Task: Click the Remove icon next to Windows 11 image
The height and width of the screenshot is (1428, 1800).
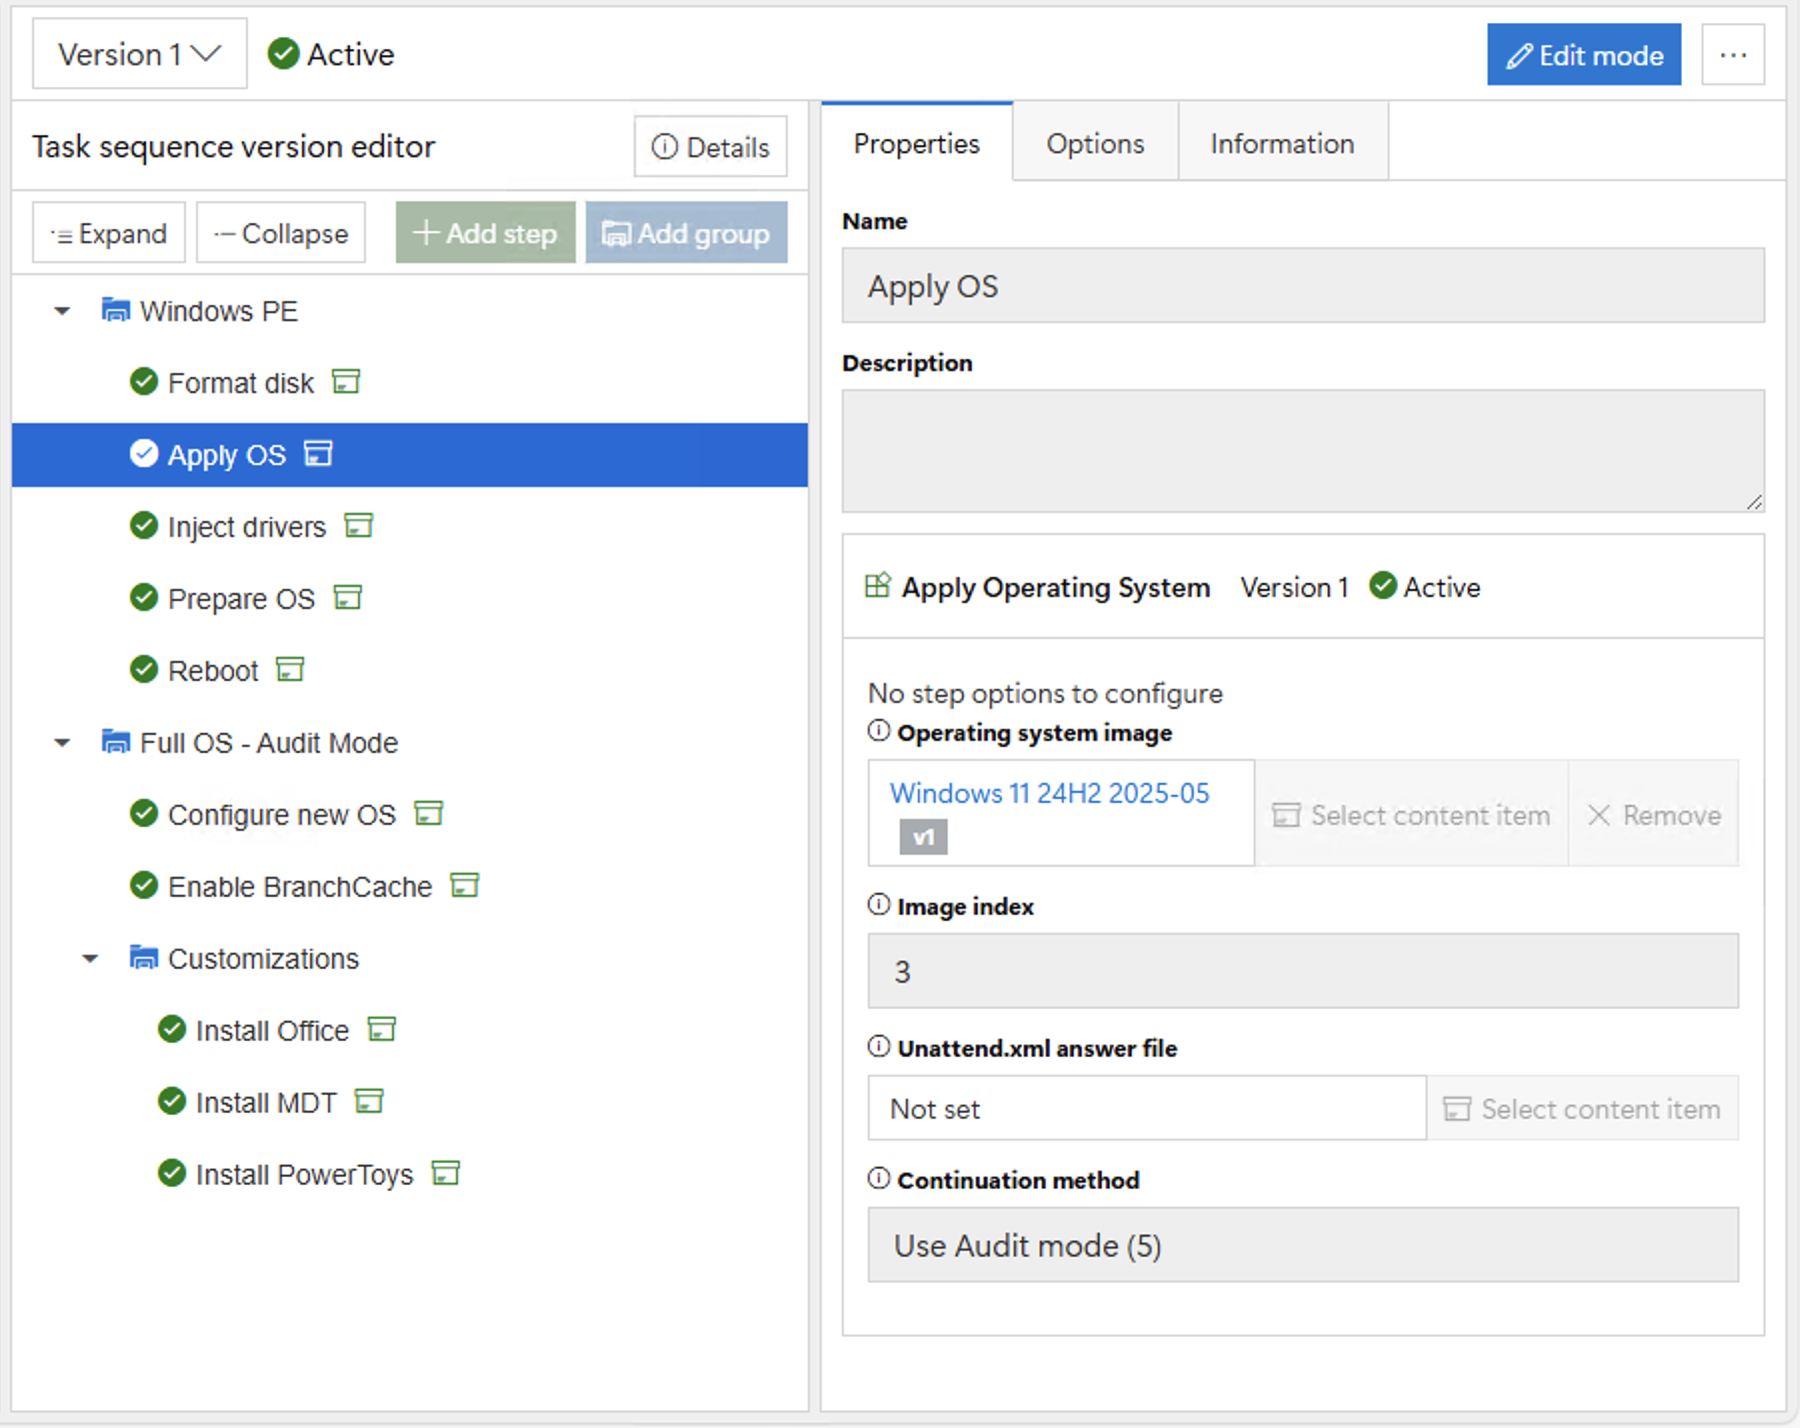Action: click(x=1602, y=815)
